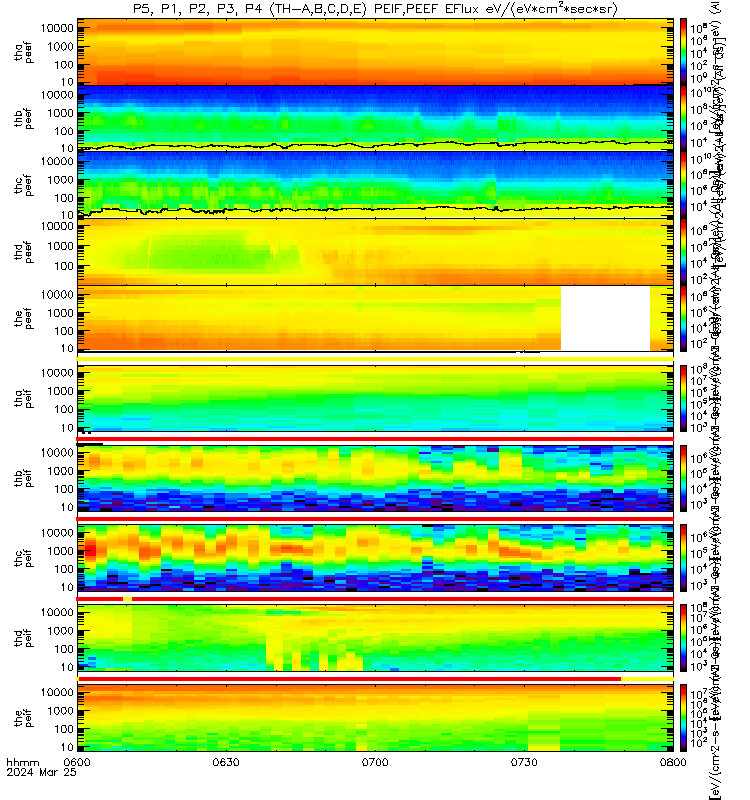The image size is (750, 800).
Task: Click the '2024 Mar 25' date label
Action: point(41,772)
